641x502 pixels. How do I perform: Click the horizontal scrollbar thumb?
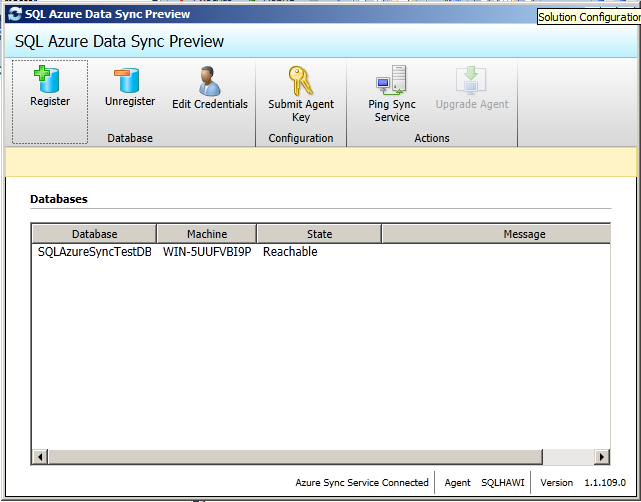[295, 457]
